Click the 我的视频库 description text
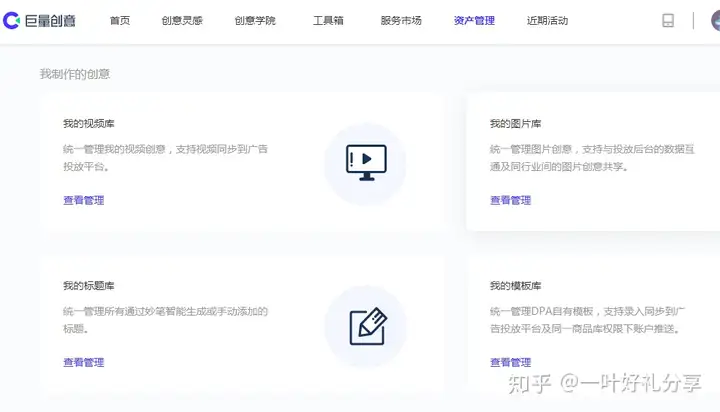This screenshot has width=720, height=412. [165, 158]
